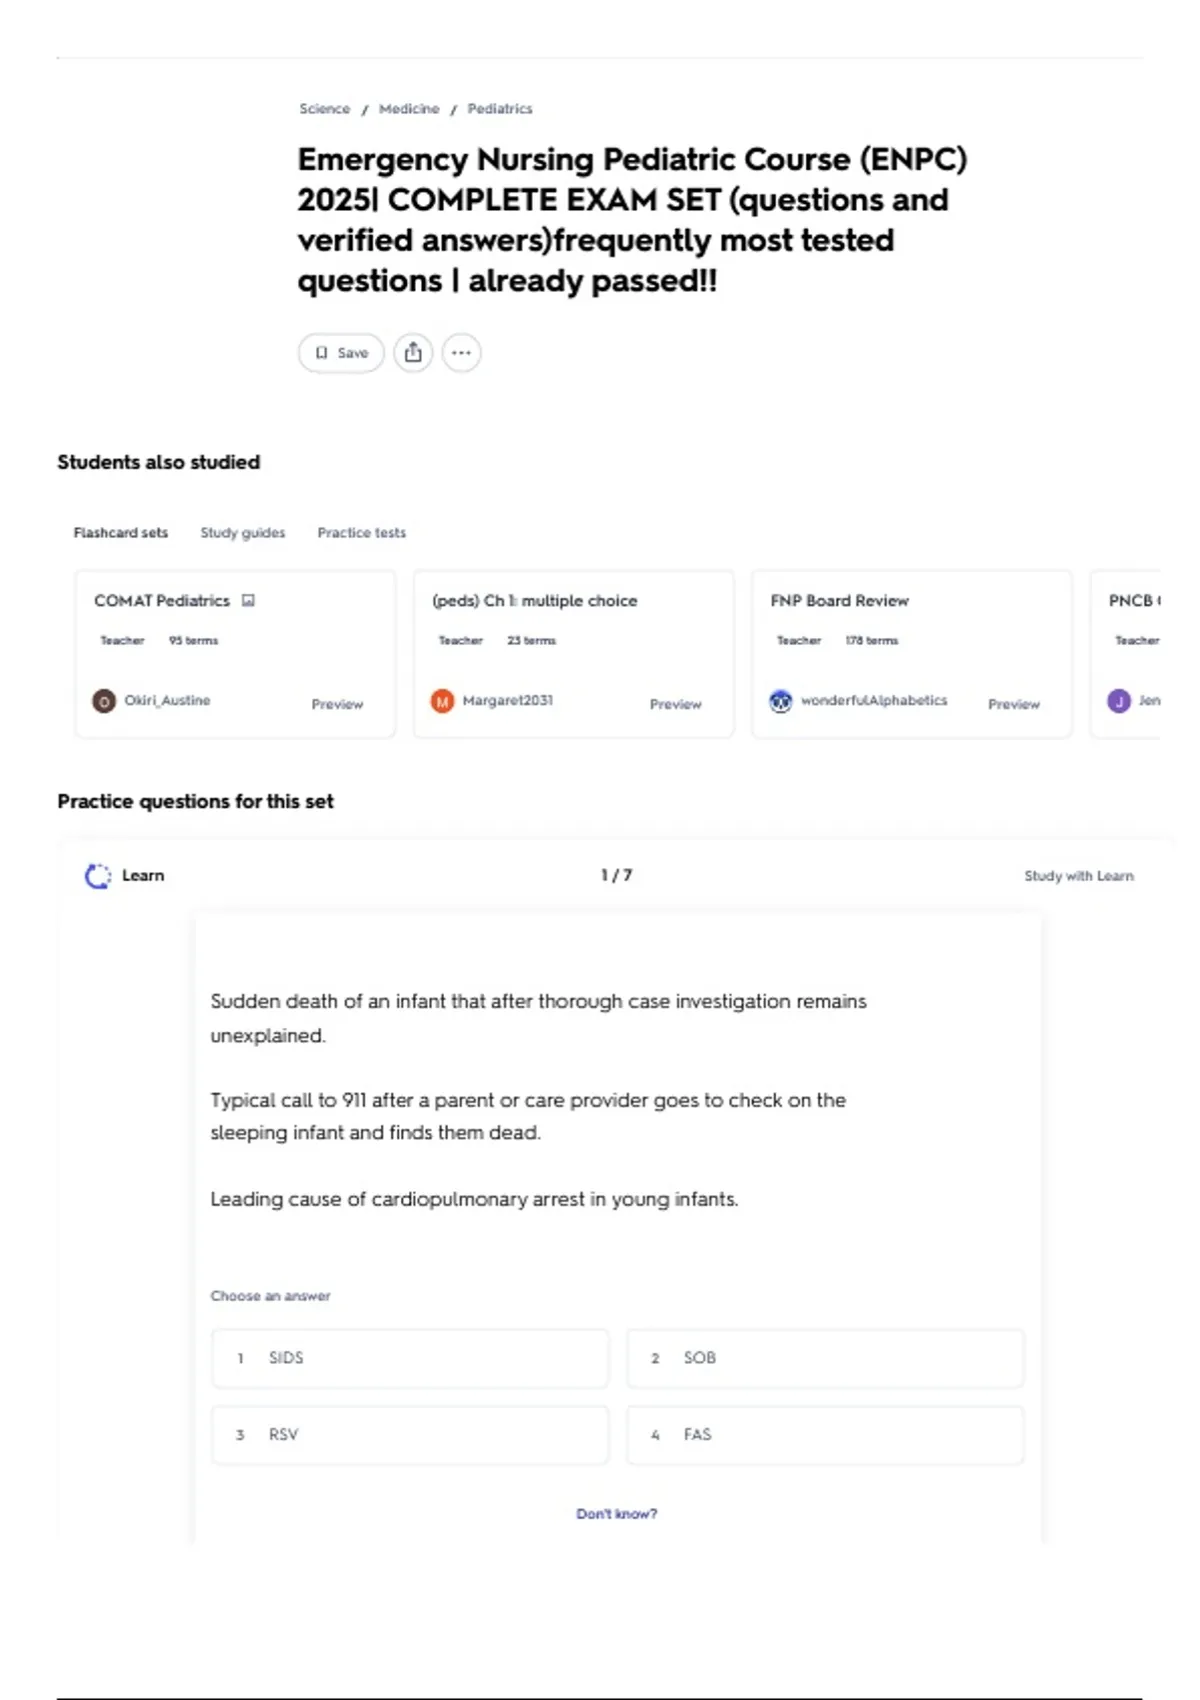Open the Medicine breadcrumb link

pos(409,109)
